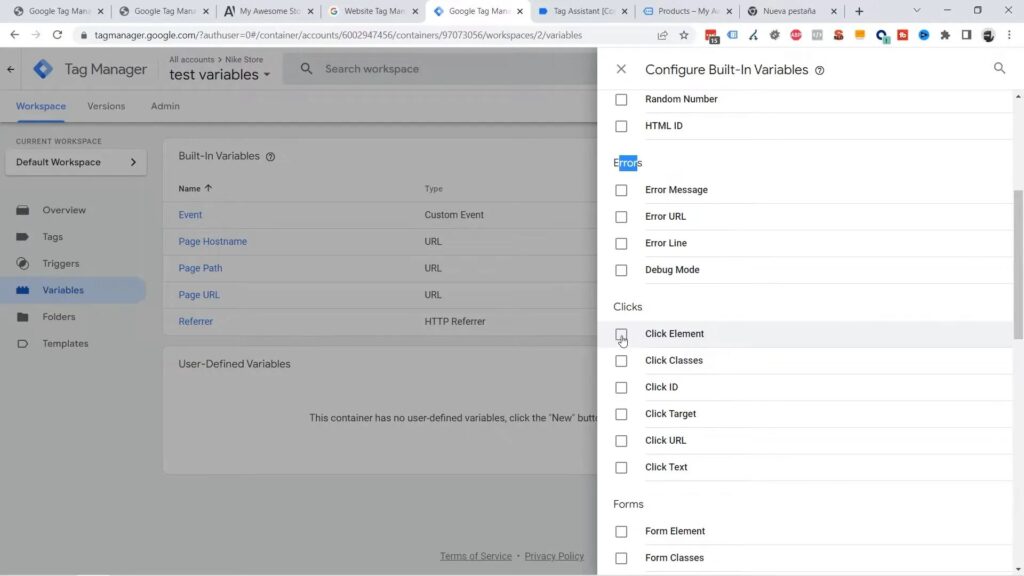Open the test variables container dropdown
Image resolution: width=1024 pixels, height=576 pixels.
tap(219, 74)
